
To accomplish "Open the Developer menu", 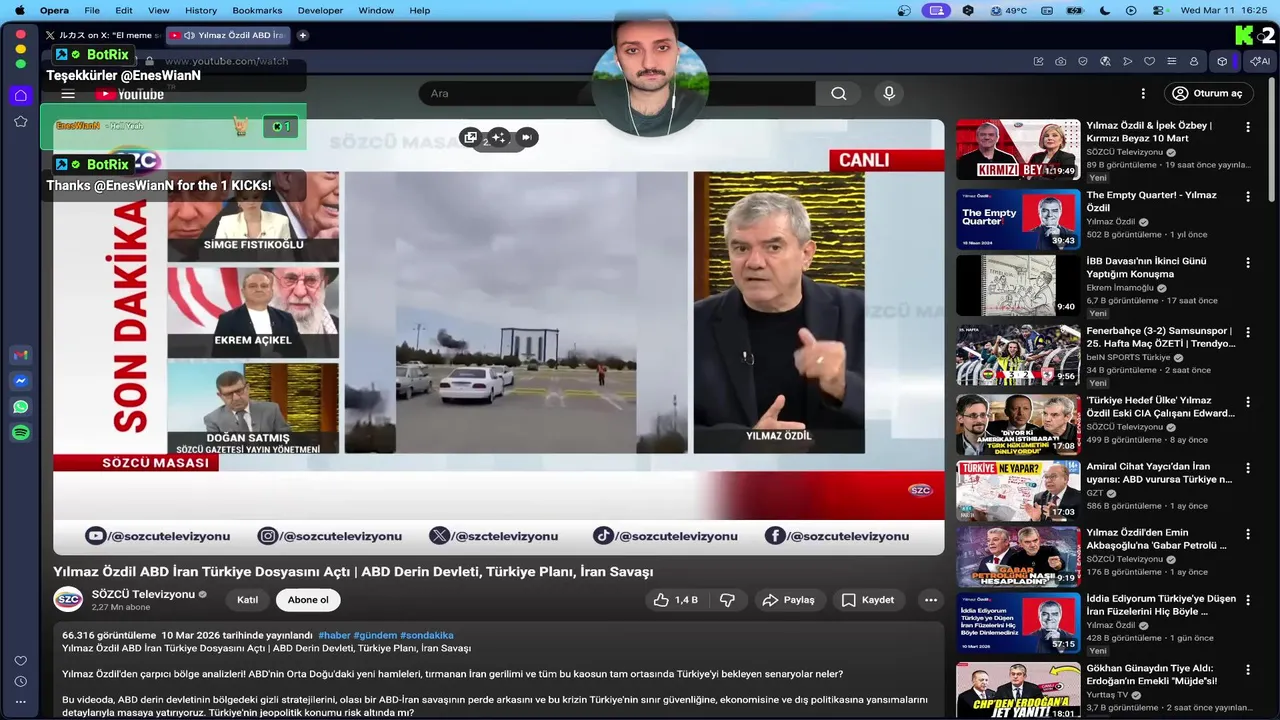I will [x=320, y=10].
